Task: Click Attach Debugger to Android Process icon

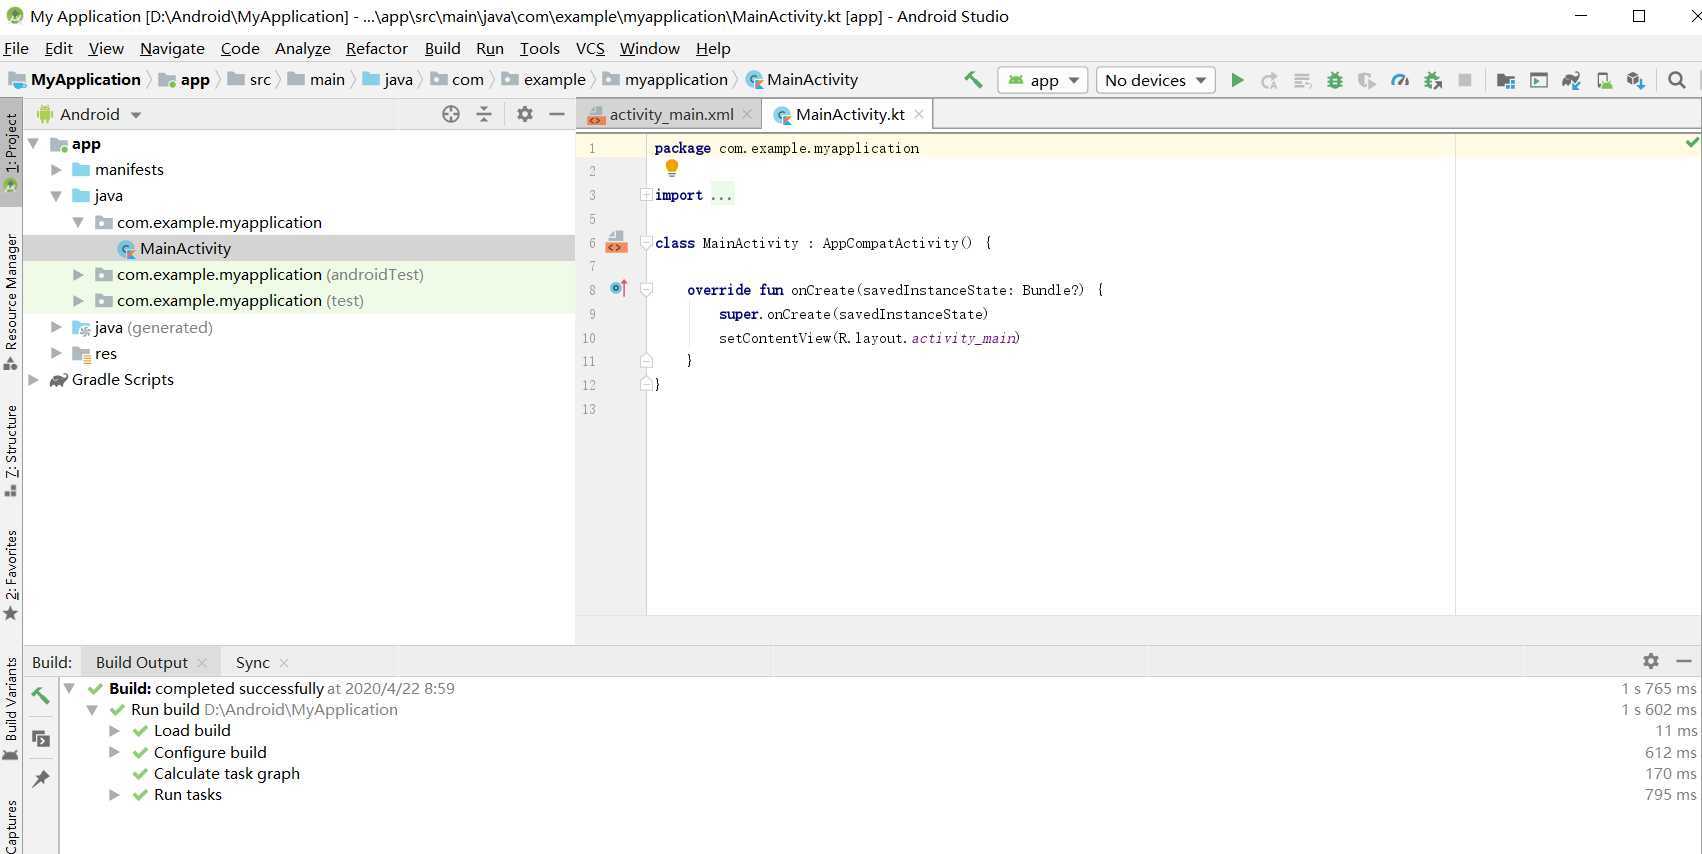Action: click(1433, 80)
